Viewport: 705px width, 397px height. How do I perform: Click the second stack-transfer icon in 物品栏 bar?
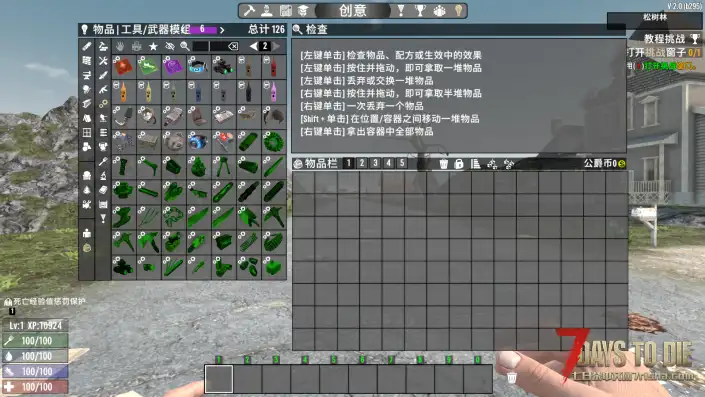[x=509, y=164]
